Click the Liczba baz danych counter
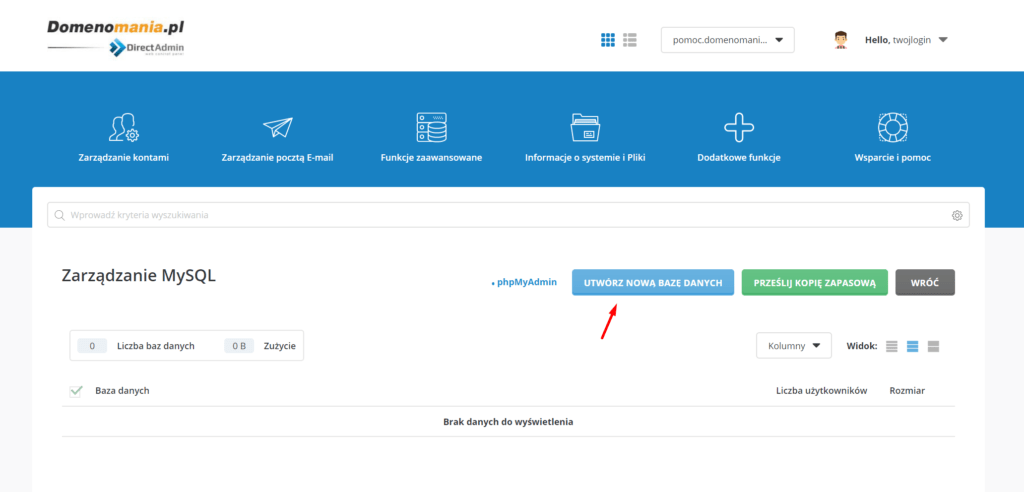The image size is (1024, 492). pos(136,346)
